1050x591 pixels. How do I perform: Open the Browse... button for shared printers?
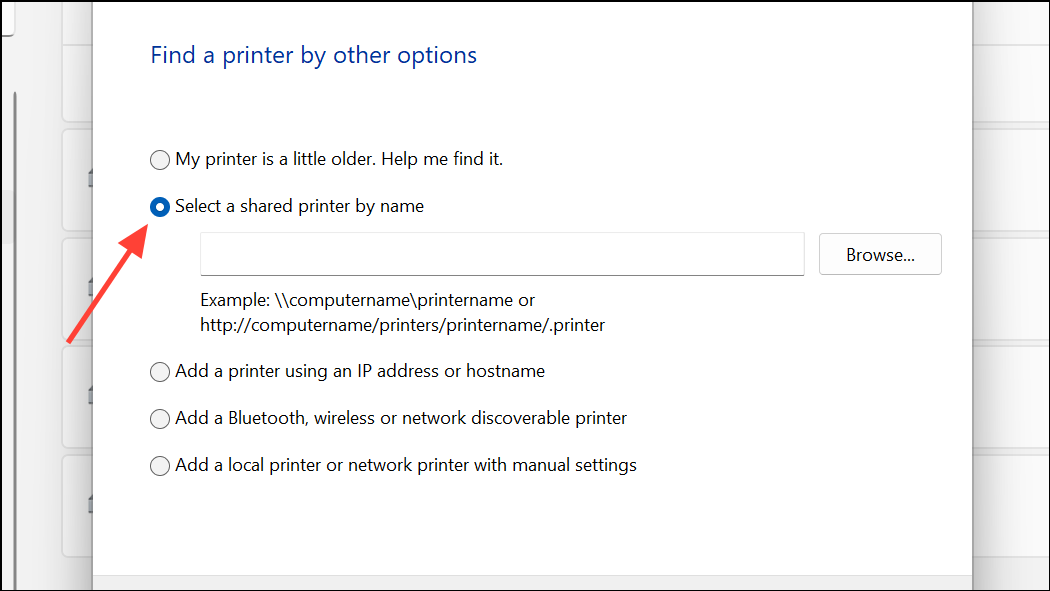tap(880, 254)
